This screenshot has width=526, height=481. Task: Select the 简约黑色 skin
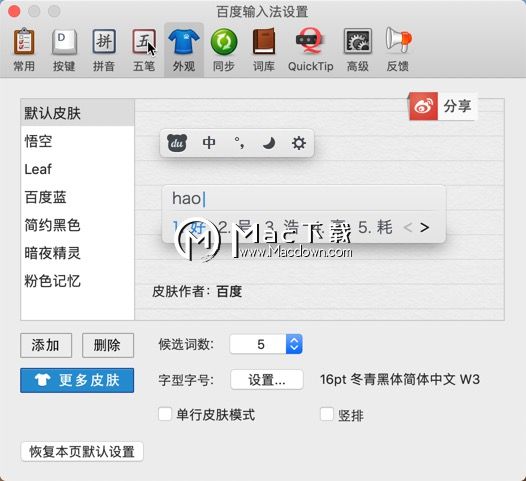[x=77, y=225]
